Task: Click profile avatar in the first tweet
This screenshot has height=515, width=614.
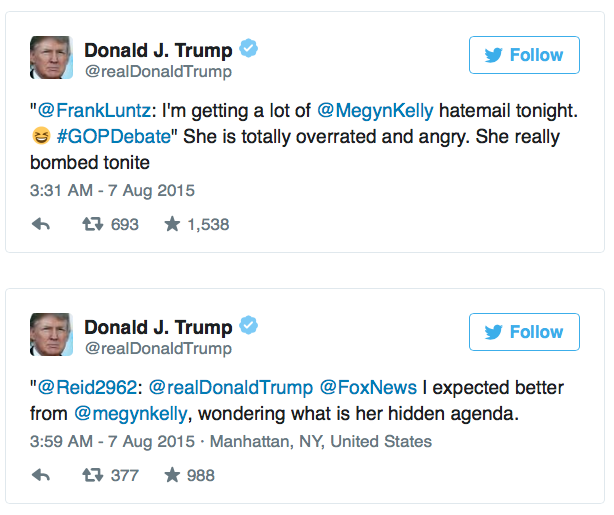Action: [x=50, y=59]
